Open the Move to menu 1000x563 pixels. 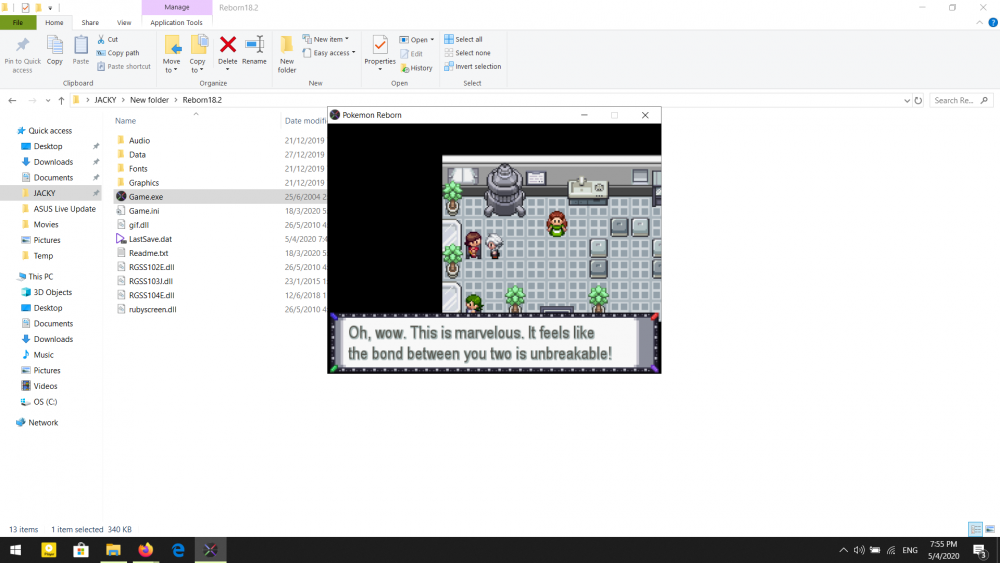coord(172,54)
